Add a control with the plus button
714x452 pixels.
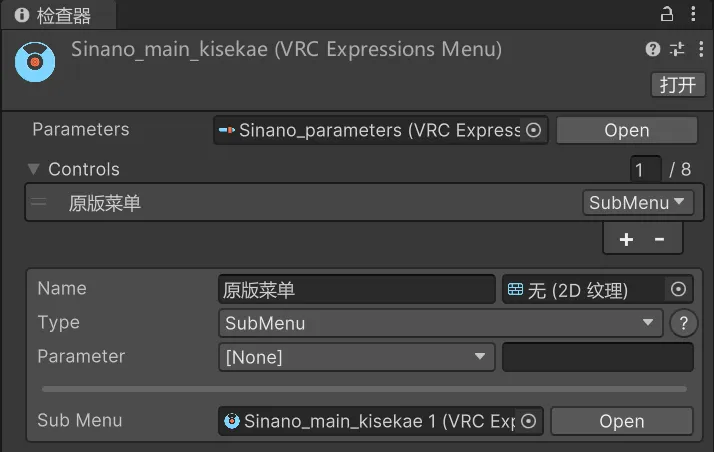[x=626, y=239]
